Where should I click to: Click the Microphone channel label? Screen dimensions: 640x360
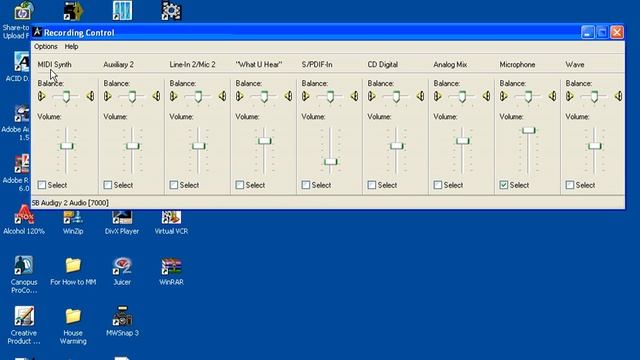pos(517,64)
